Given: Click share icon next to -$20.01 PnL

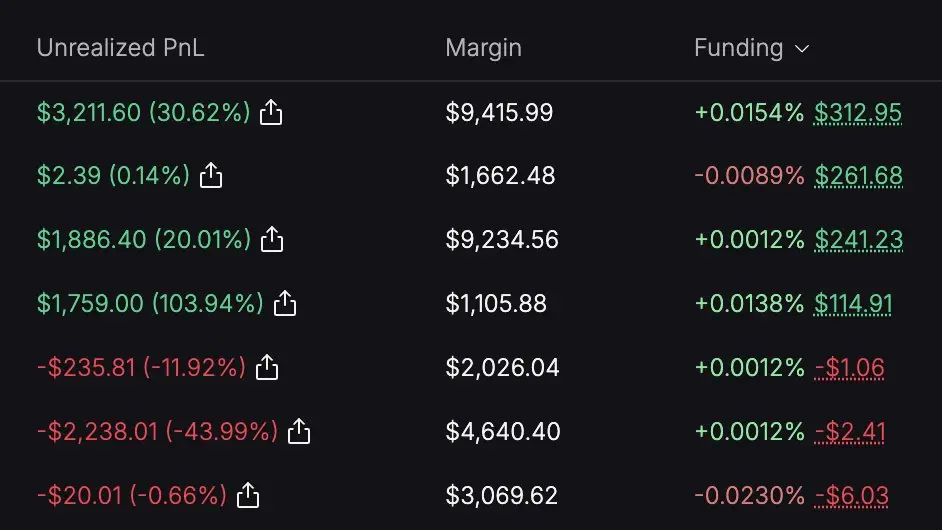Looking at the screenshot, I should pyautogui.click(x=248, y=495).
